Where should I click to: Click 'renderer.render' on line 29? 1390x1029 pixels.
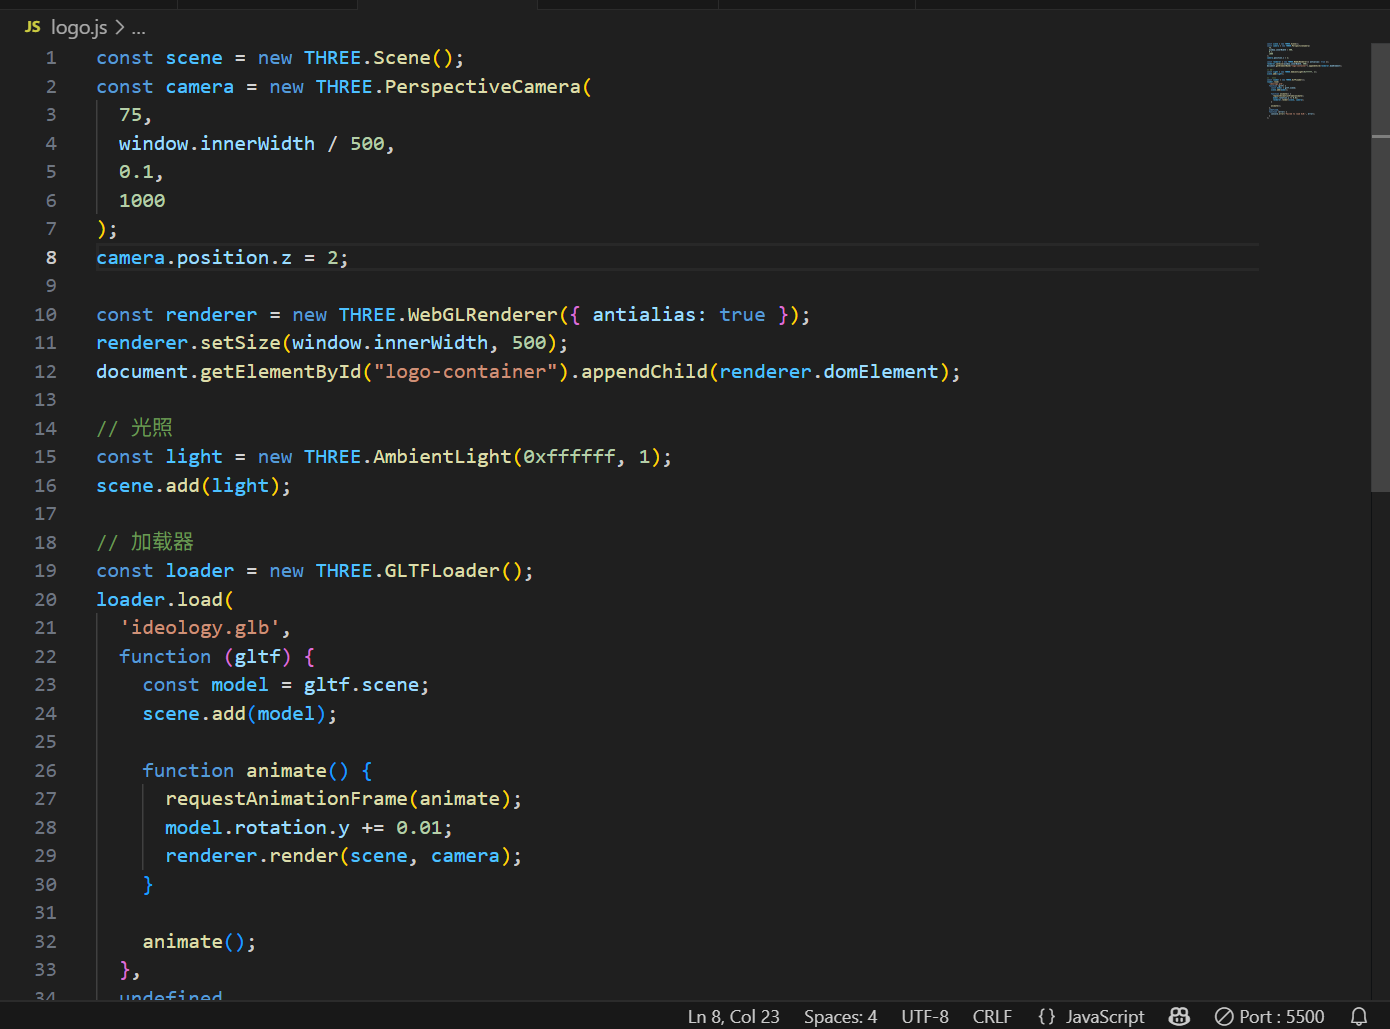click(252, 856)
